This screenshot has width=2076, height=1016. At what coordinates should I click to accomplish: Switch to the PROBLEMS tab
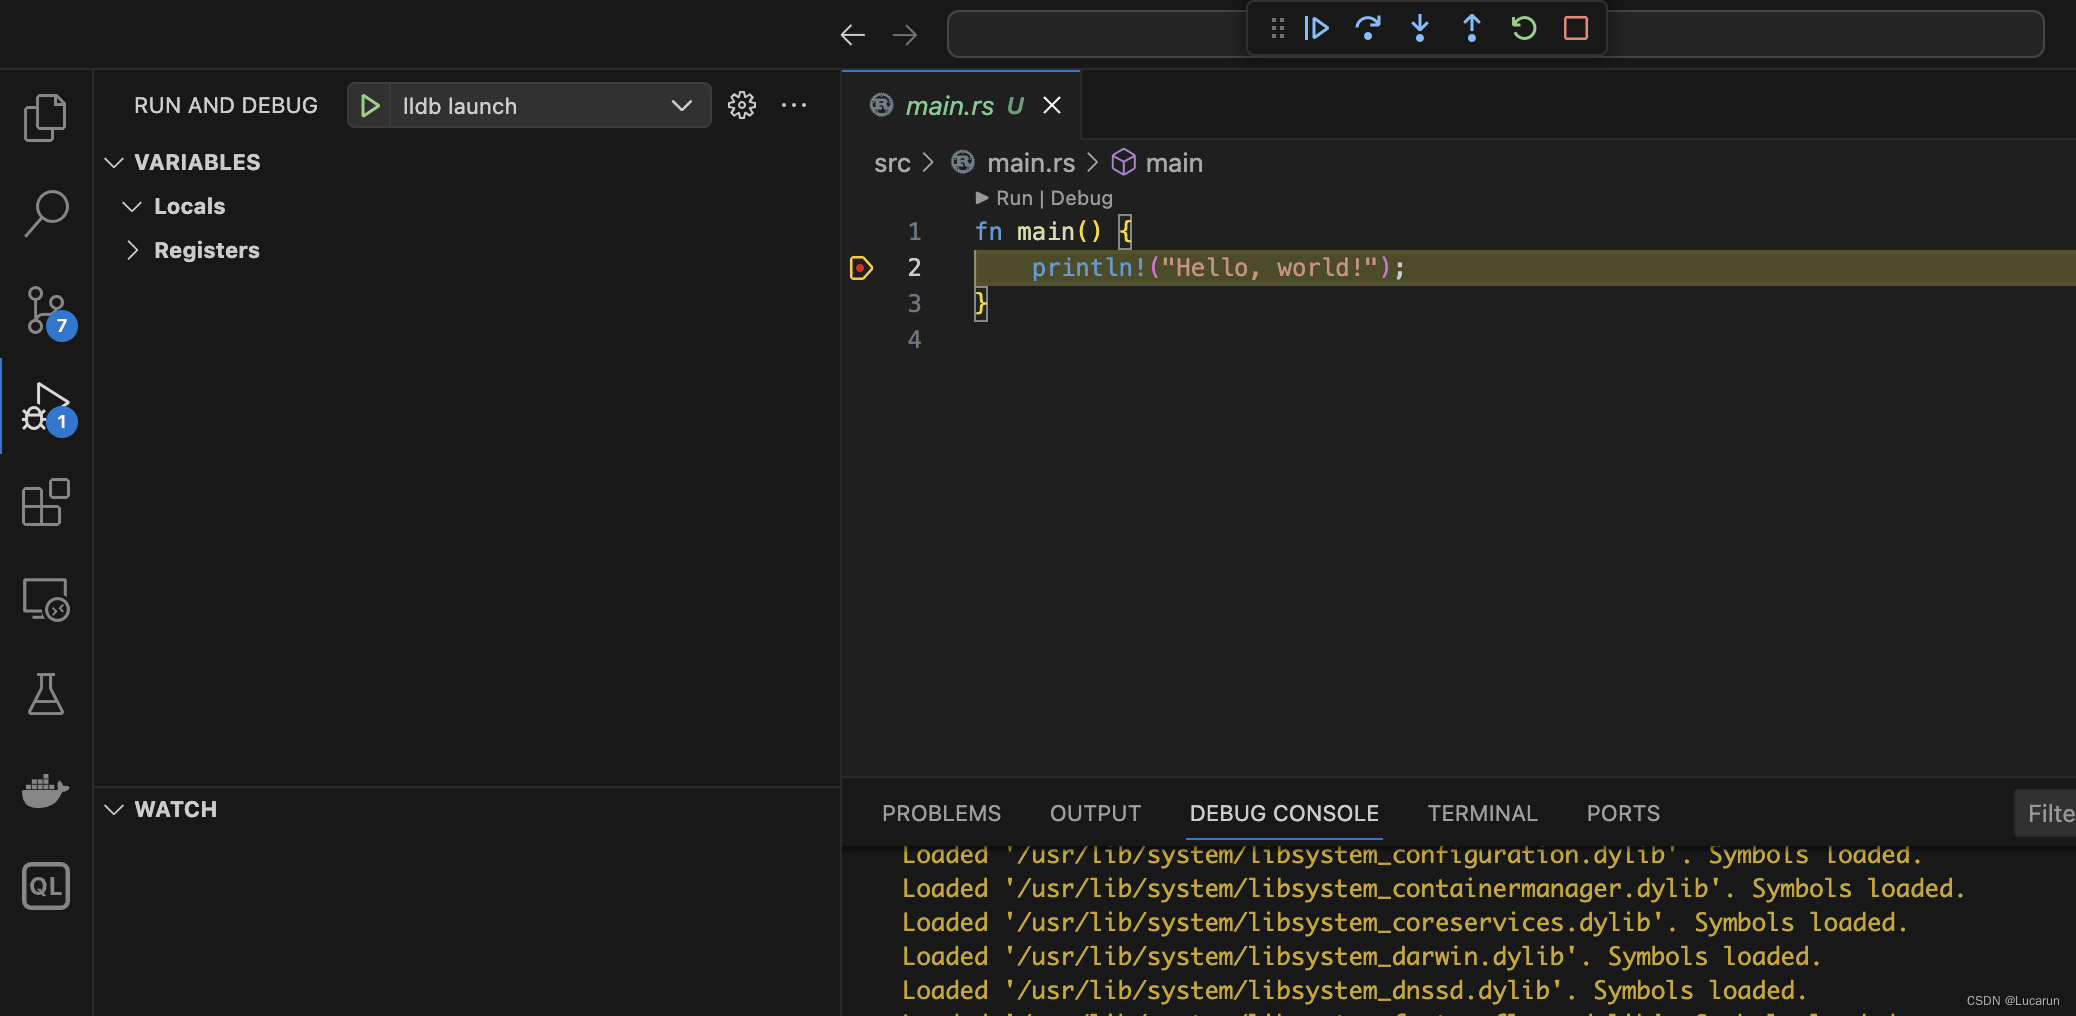[940, 813]
